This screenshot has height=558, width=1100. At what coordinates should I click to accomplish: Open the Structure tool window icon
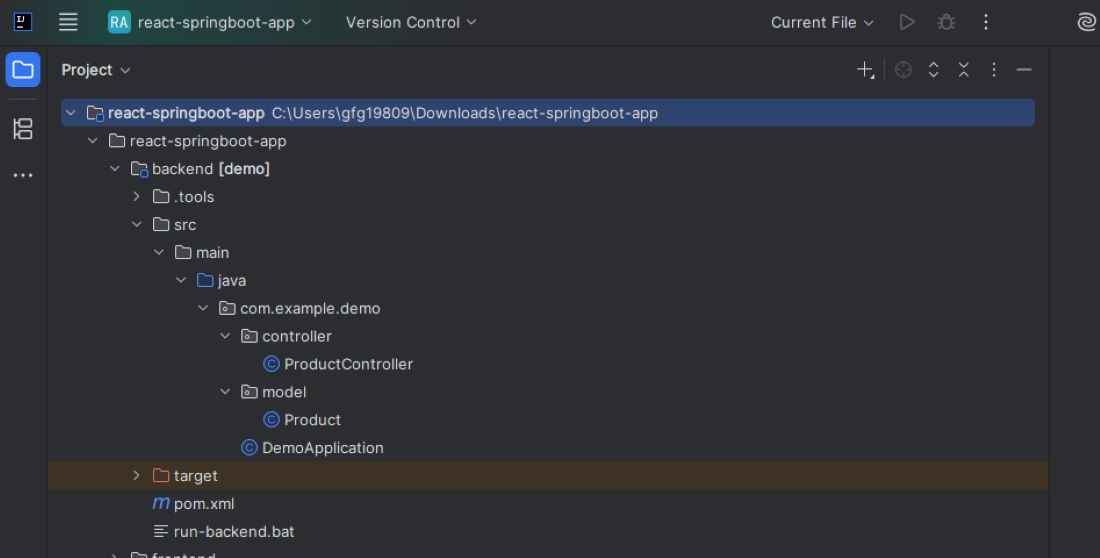coord(22,128)
